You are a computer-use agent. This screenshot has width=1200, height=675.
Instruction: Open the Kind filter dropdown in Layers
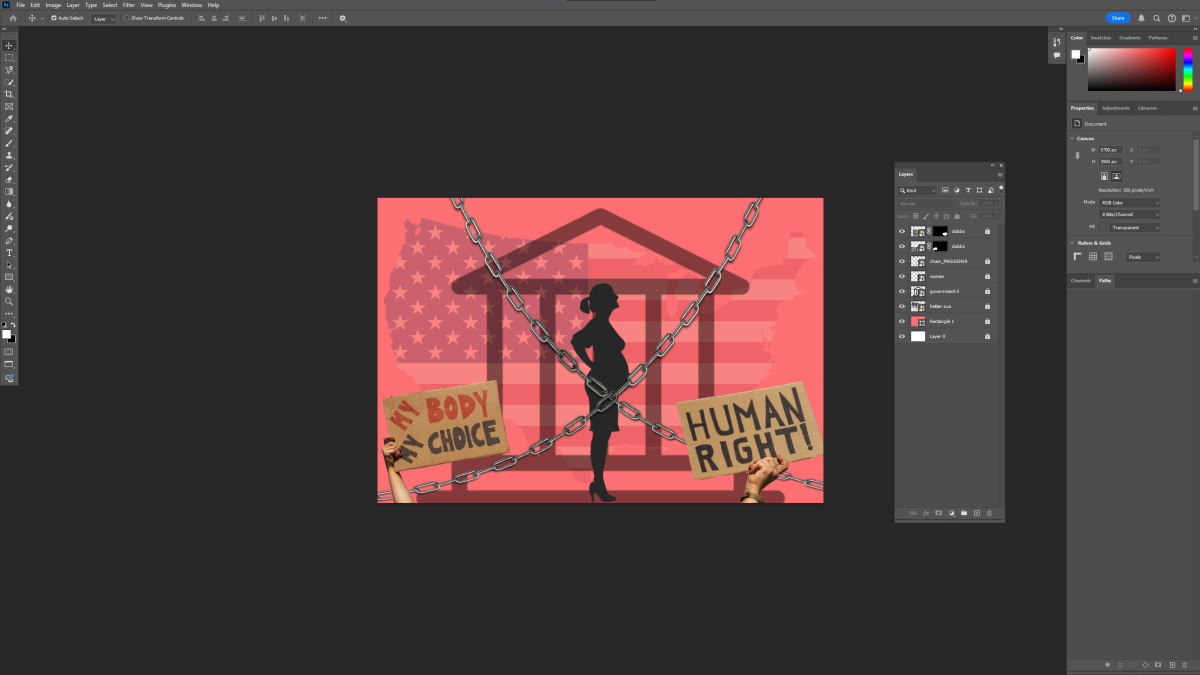tap(917, 190)
